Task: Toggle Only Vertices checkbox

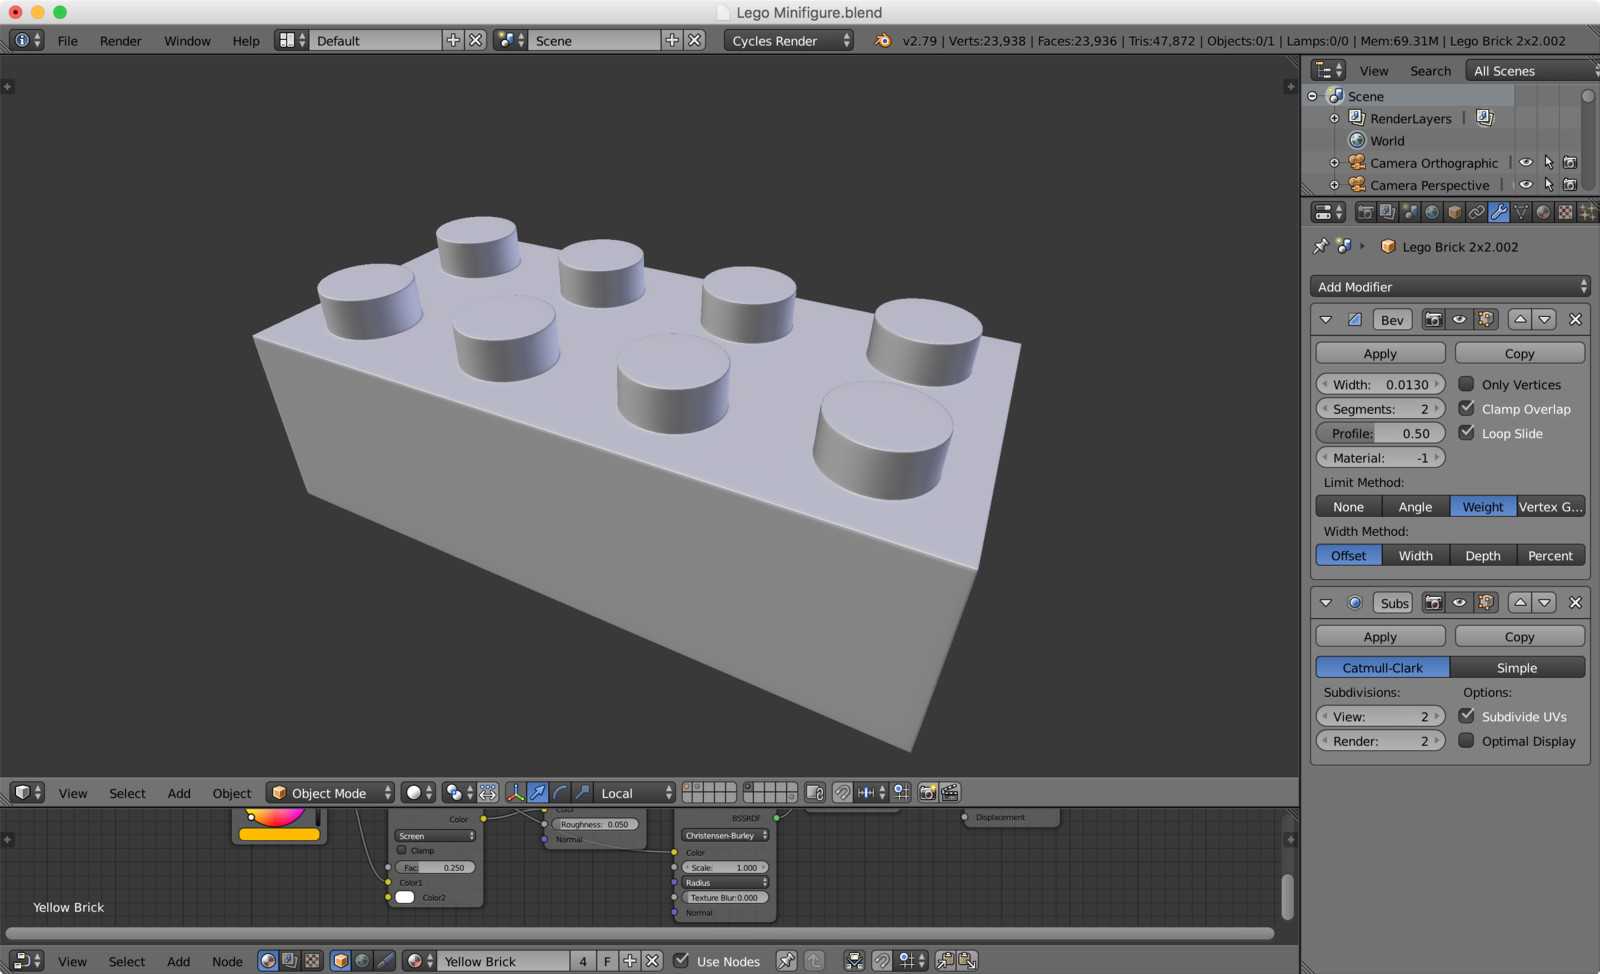Action: pos(1466,384)
